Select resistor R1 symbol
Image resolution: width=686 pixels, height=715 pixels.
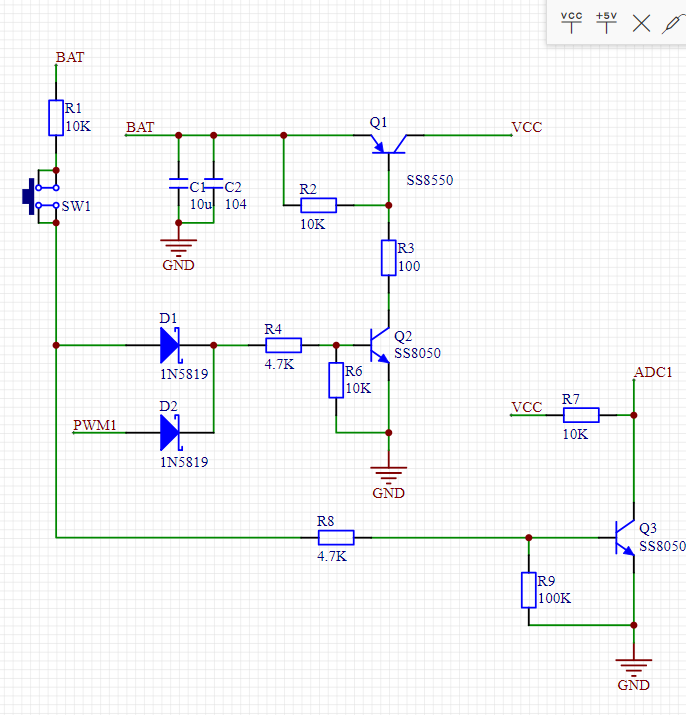click(56, 118)
